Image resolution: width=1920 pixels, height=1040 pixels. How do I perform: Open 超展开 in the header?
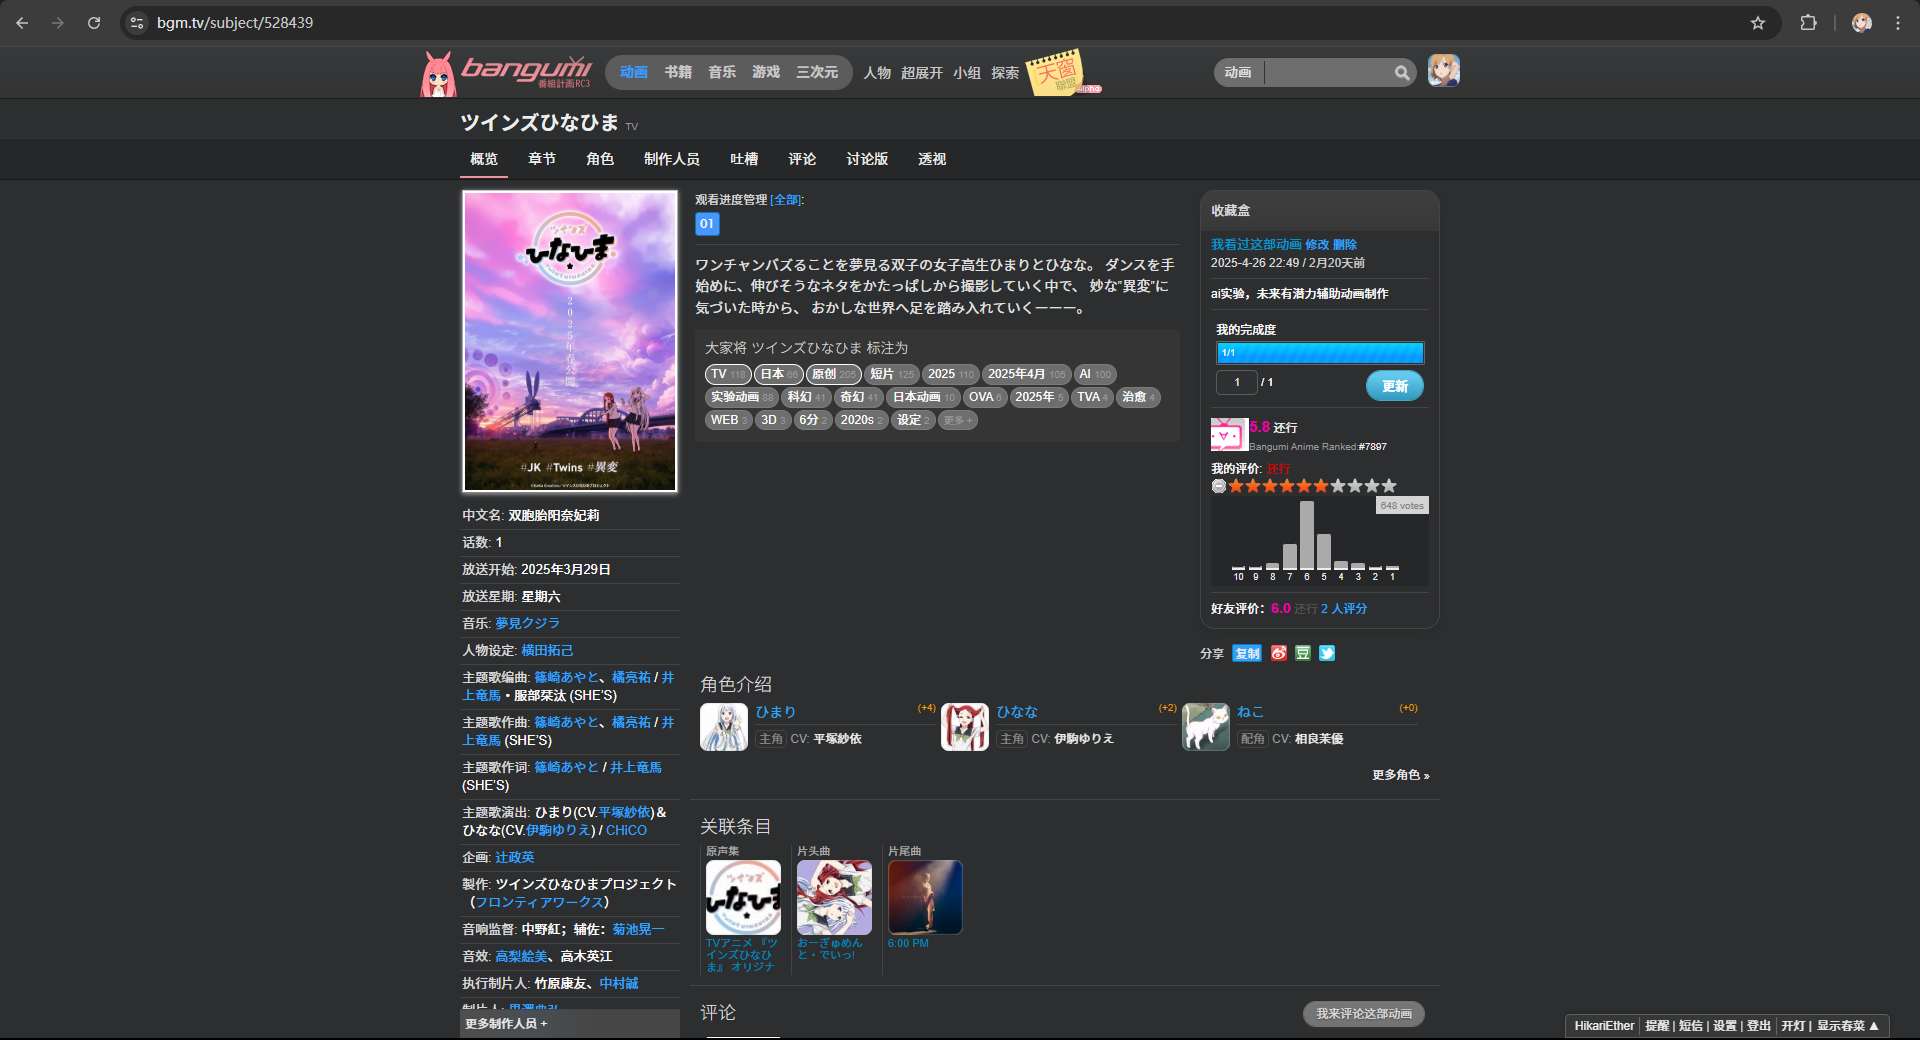pyautogui.click(x=922, y=73)
